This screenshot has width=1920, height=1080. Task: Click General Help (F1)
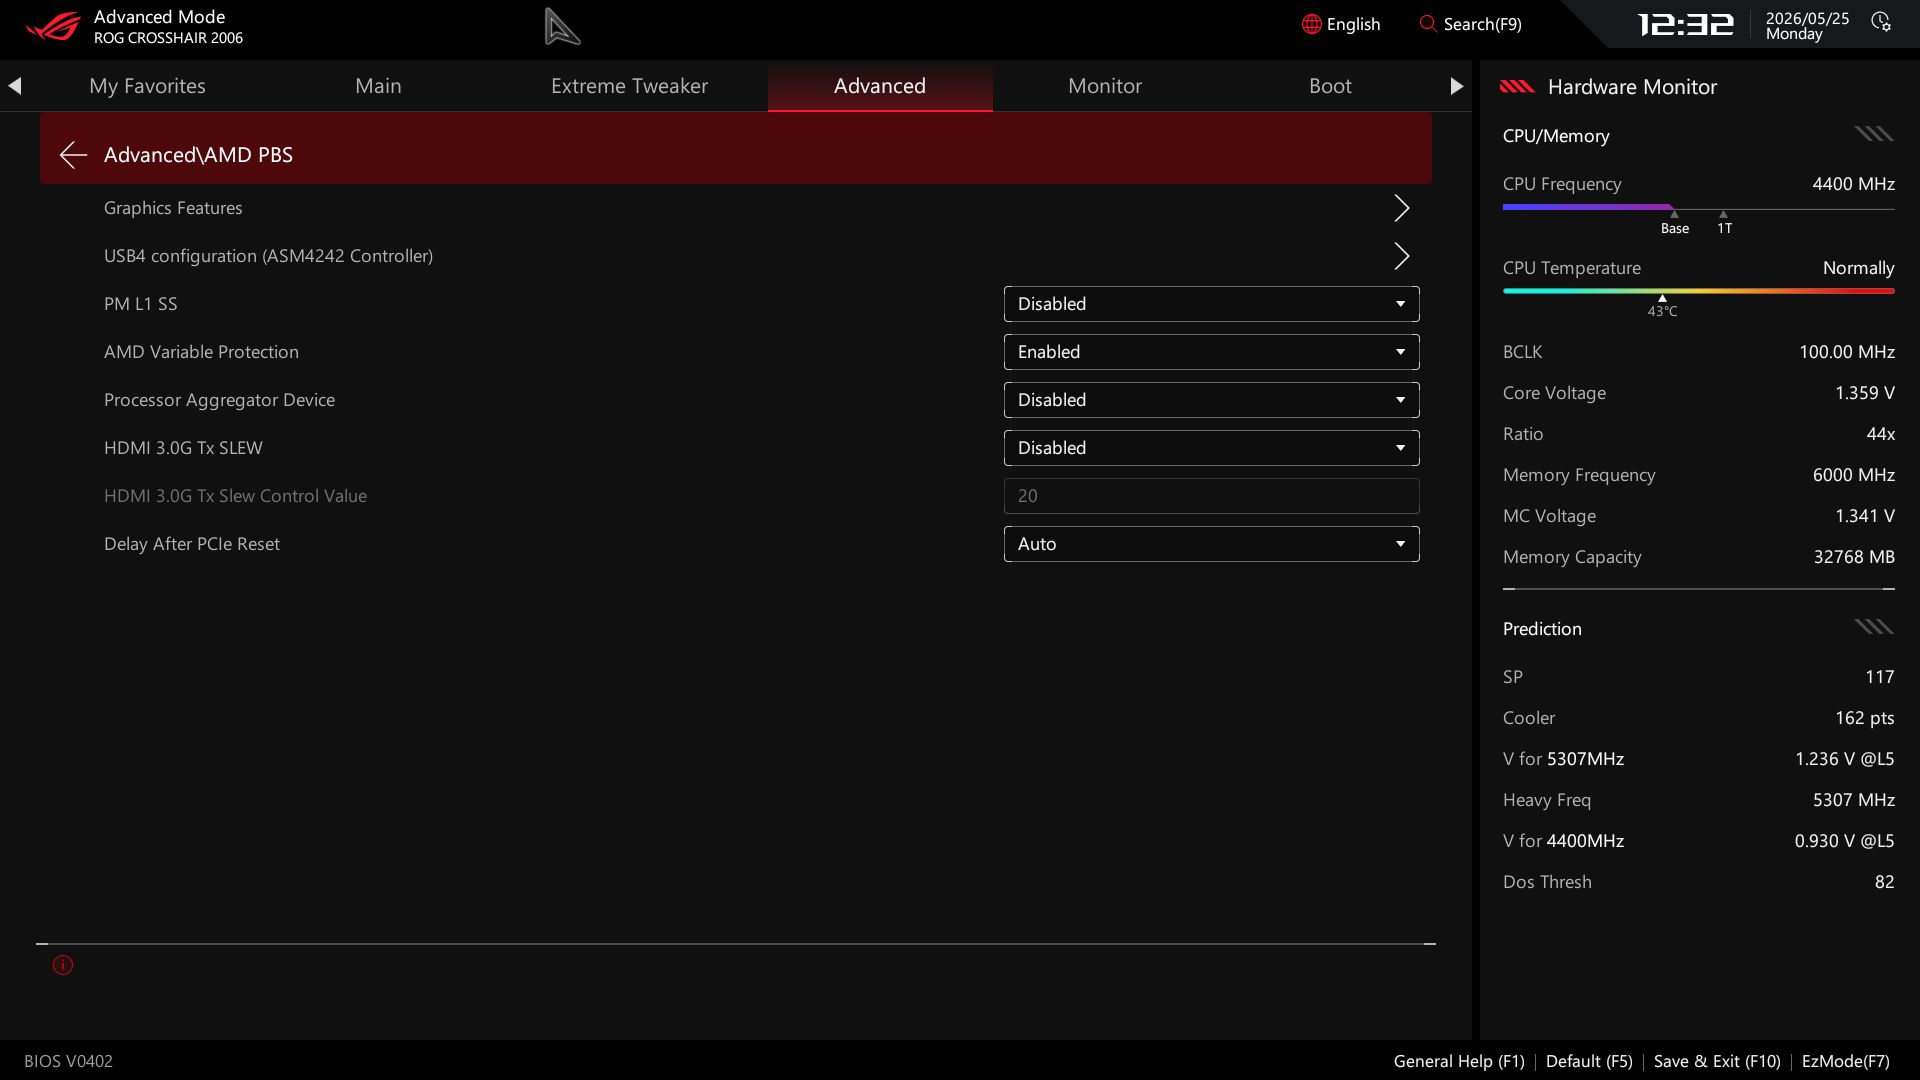(1459, 1061)
